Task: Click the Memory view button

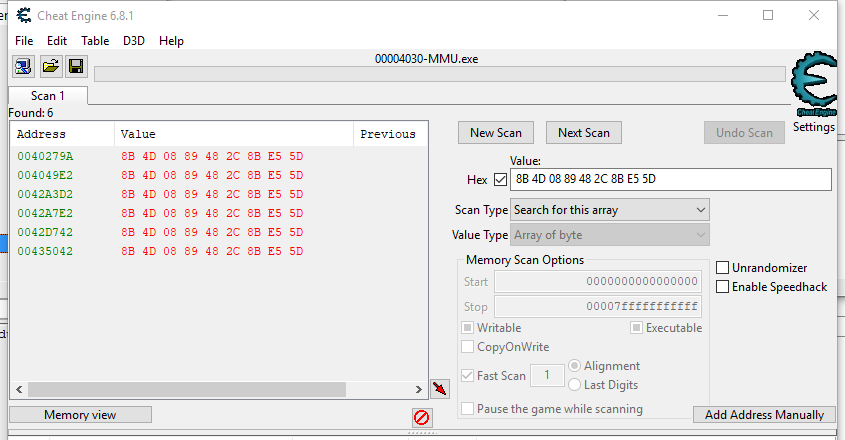Action: coord(80,415)
